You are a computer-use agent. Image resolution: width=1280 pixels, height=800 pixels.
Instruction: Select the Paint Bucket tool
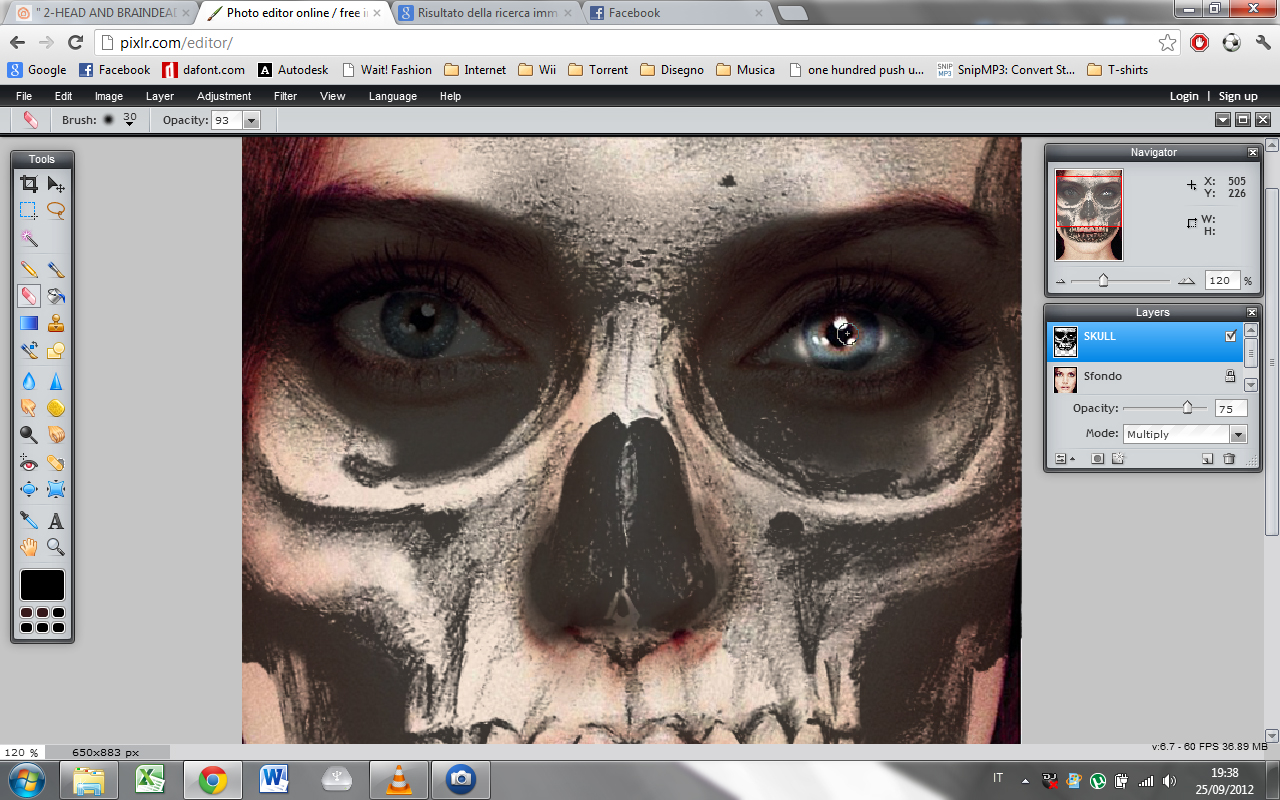[56, 296]
